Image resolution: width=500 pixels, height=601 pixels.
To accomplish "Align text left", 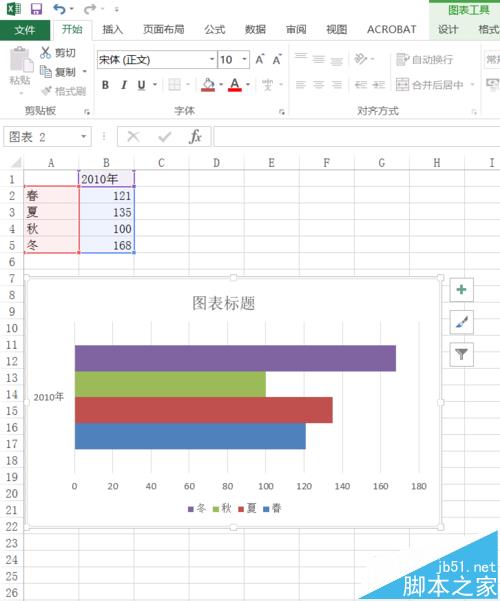I will pyautogui.click(x=301, y=85).
